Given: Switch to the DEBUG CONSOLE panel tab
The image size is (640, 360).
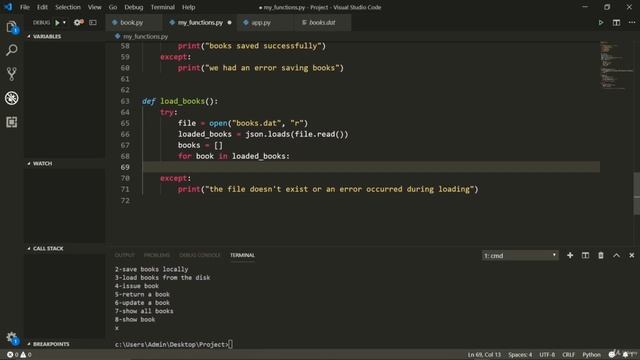Looking at the screenshot, I should 200,255.
